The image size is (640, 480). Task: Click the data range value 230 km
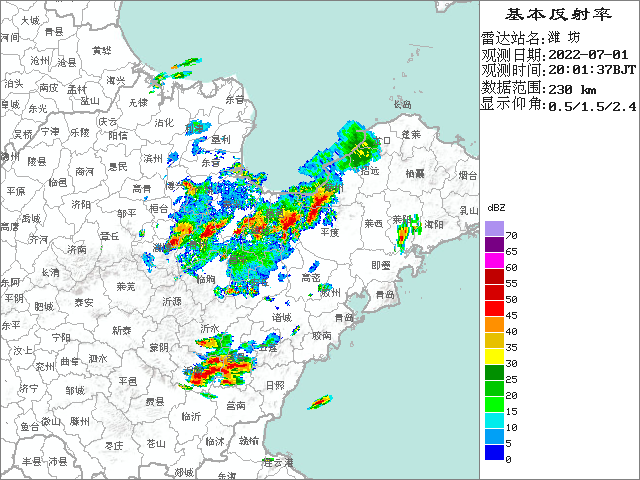pyautogui.click(x=573, y=87)
